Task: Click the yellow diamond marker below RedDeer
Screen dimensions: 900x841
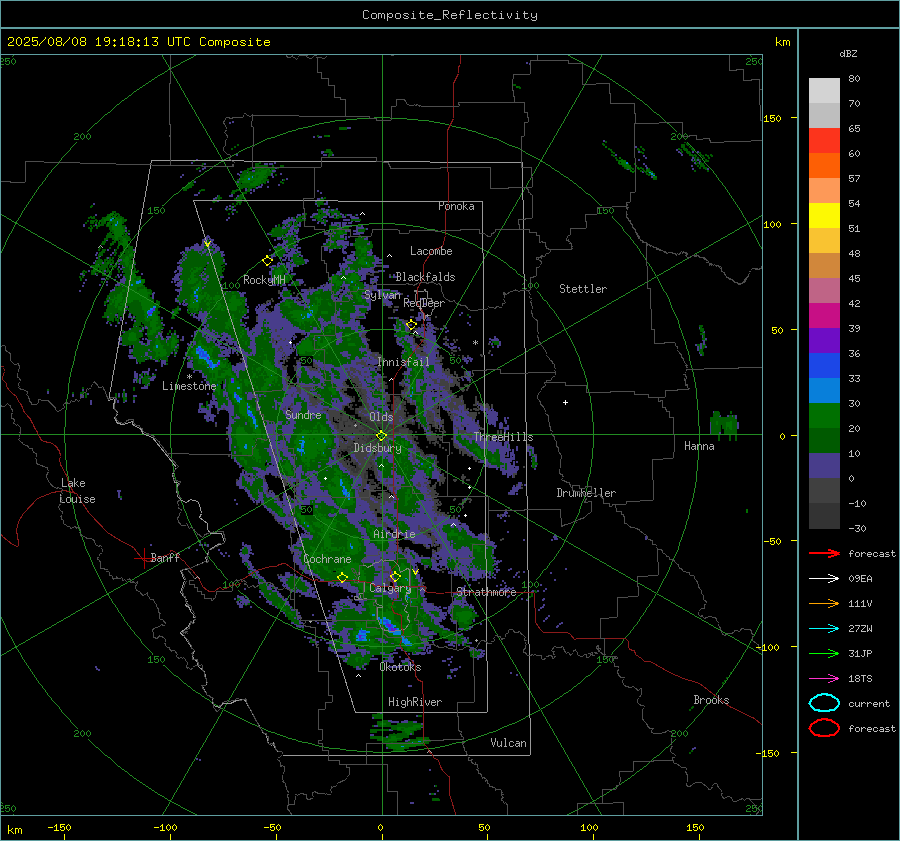Action: (x=411, y=325)
